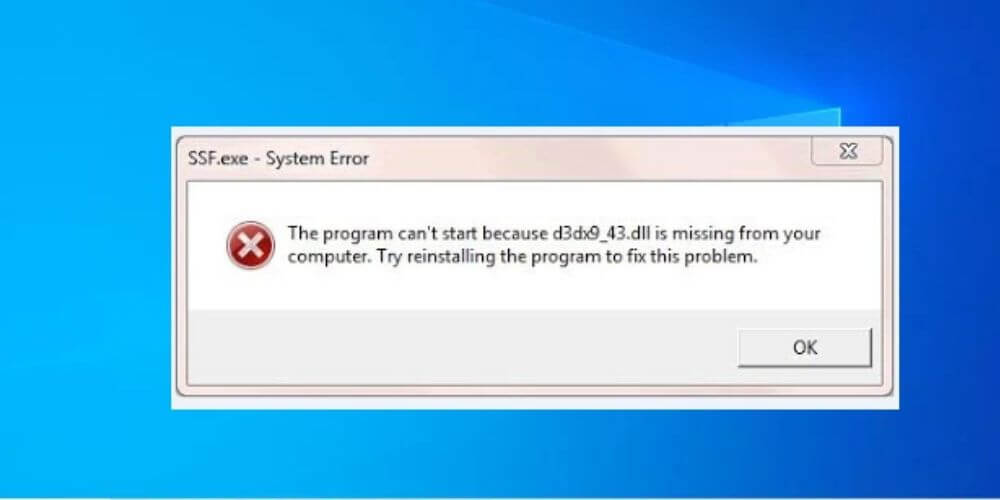Click the desktop wallpaper beneath the dialog
The width and height of the screenshot is (1000, 500).
point(536,453)
